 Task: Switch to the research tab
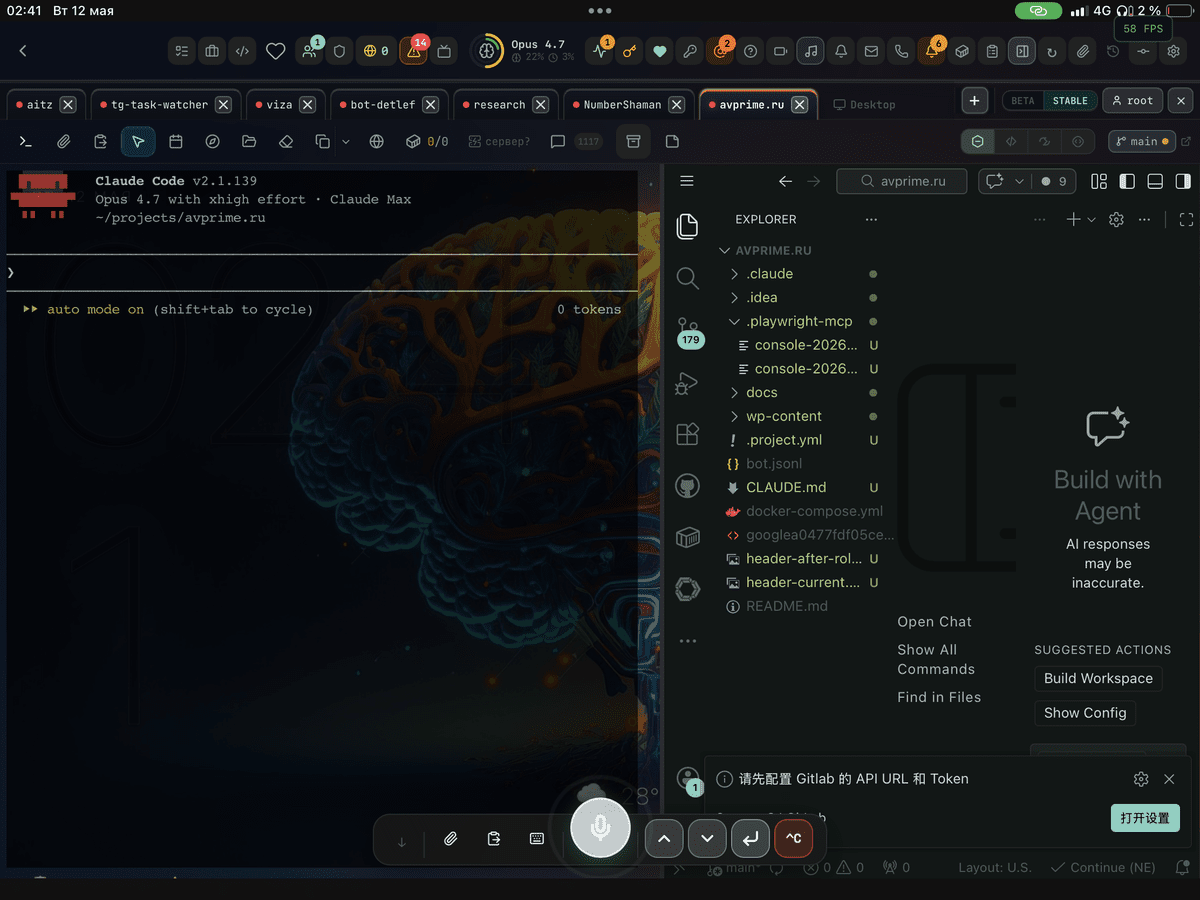[x=499, y=104]
